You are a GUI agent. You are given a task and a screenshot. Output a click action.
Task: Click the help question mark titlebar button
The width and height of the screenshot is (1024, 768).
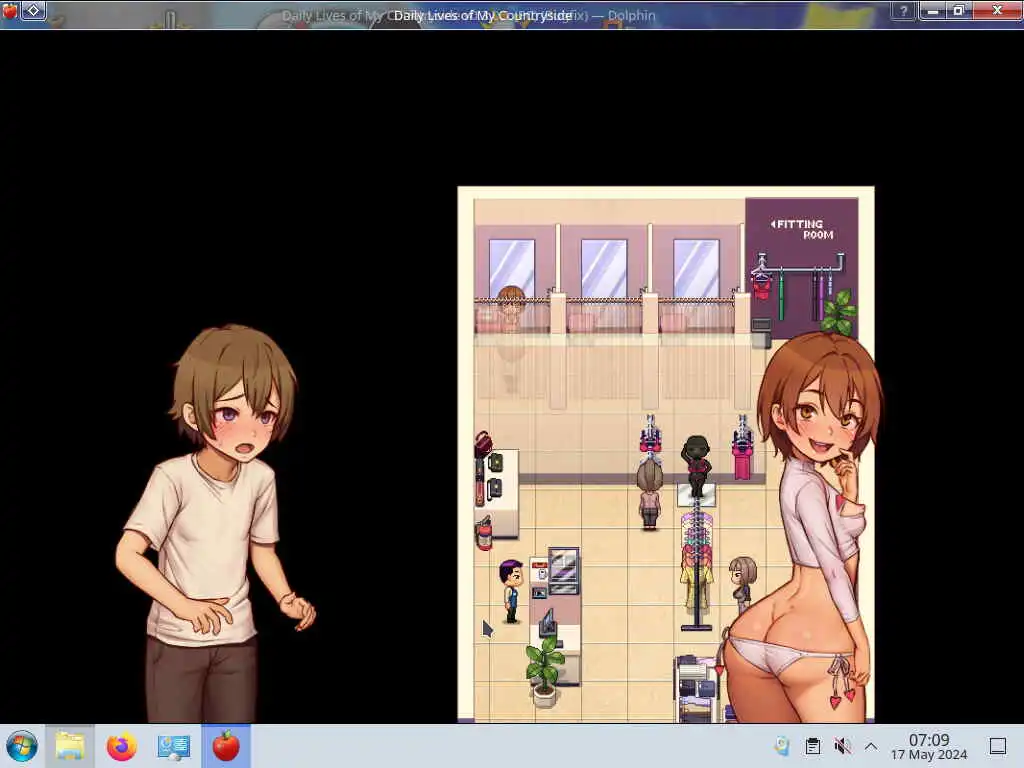[x=904, y=11]
